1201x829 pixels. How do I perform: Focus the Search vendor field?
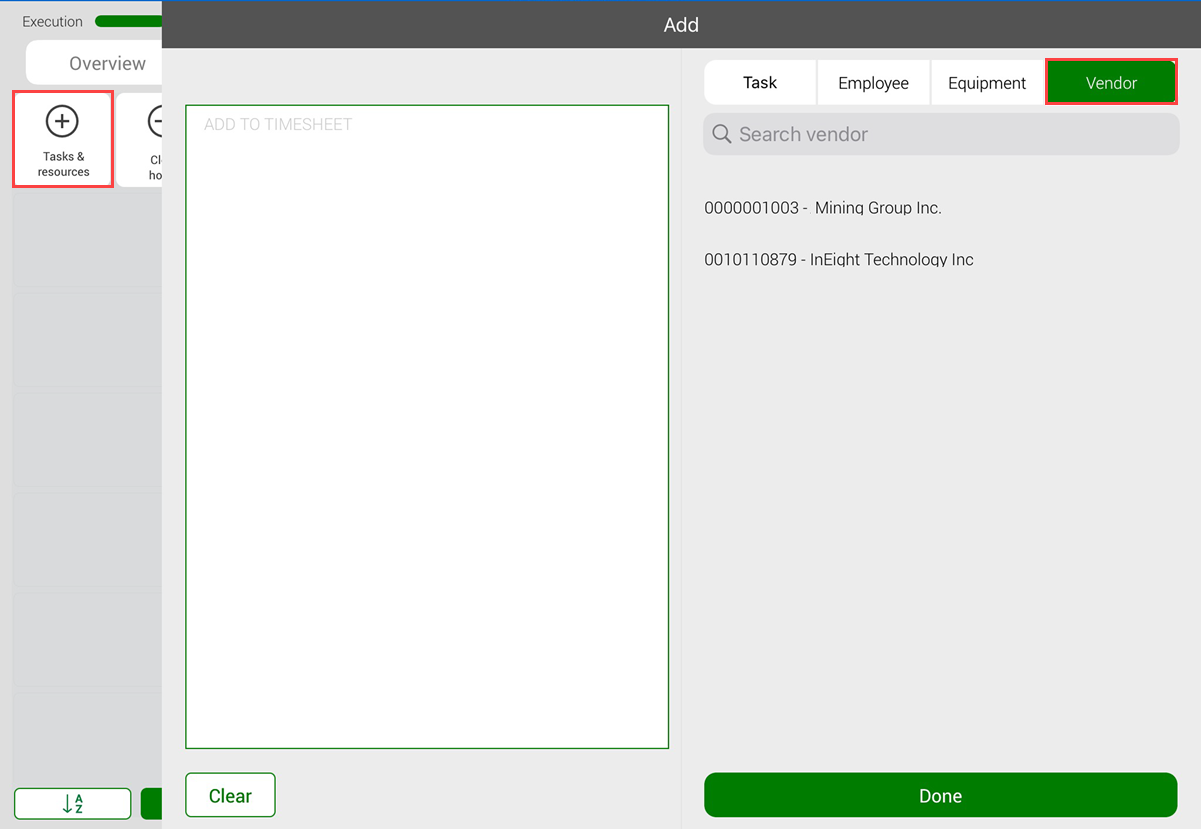[x=941, y=134]
